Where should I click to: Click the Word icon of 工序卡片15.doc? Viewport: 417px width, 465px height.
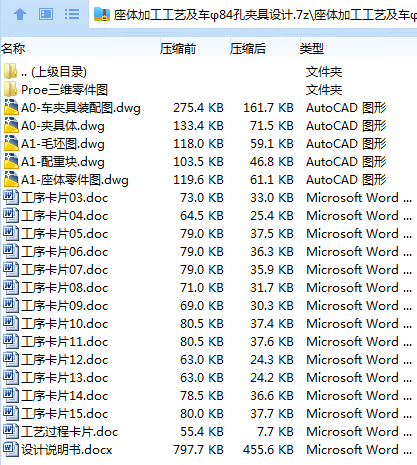tap(11, 413)
